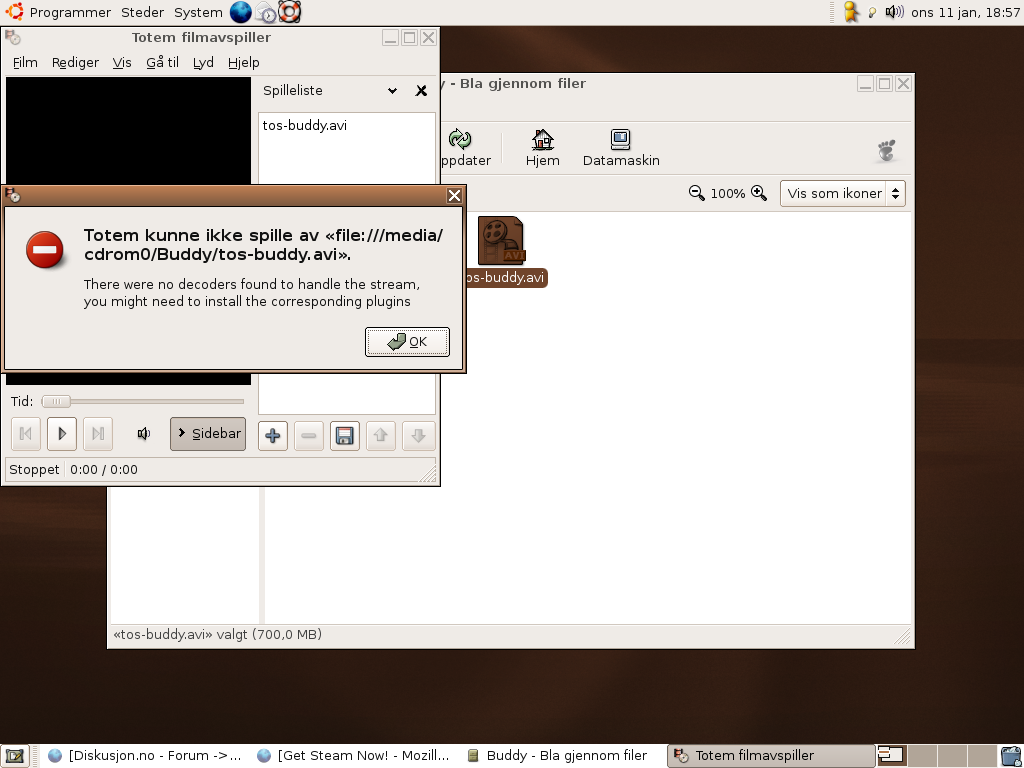This screenshot has width=1024, height=768.
Task: Select the first workspace in workspace switcher
Action: [x=891, y=756]
